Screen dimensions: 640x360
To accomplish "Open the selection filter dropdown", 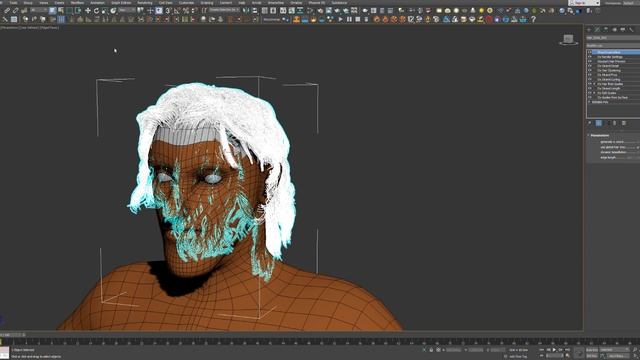I will (39, 10).
